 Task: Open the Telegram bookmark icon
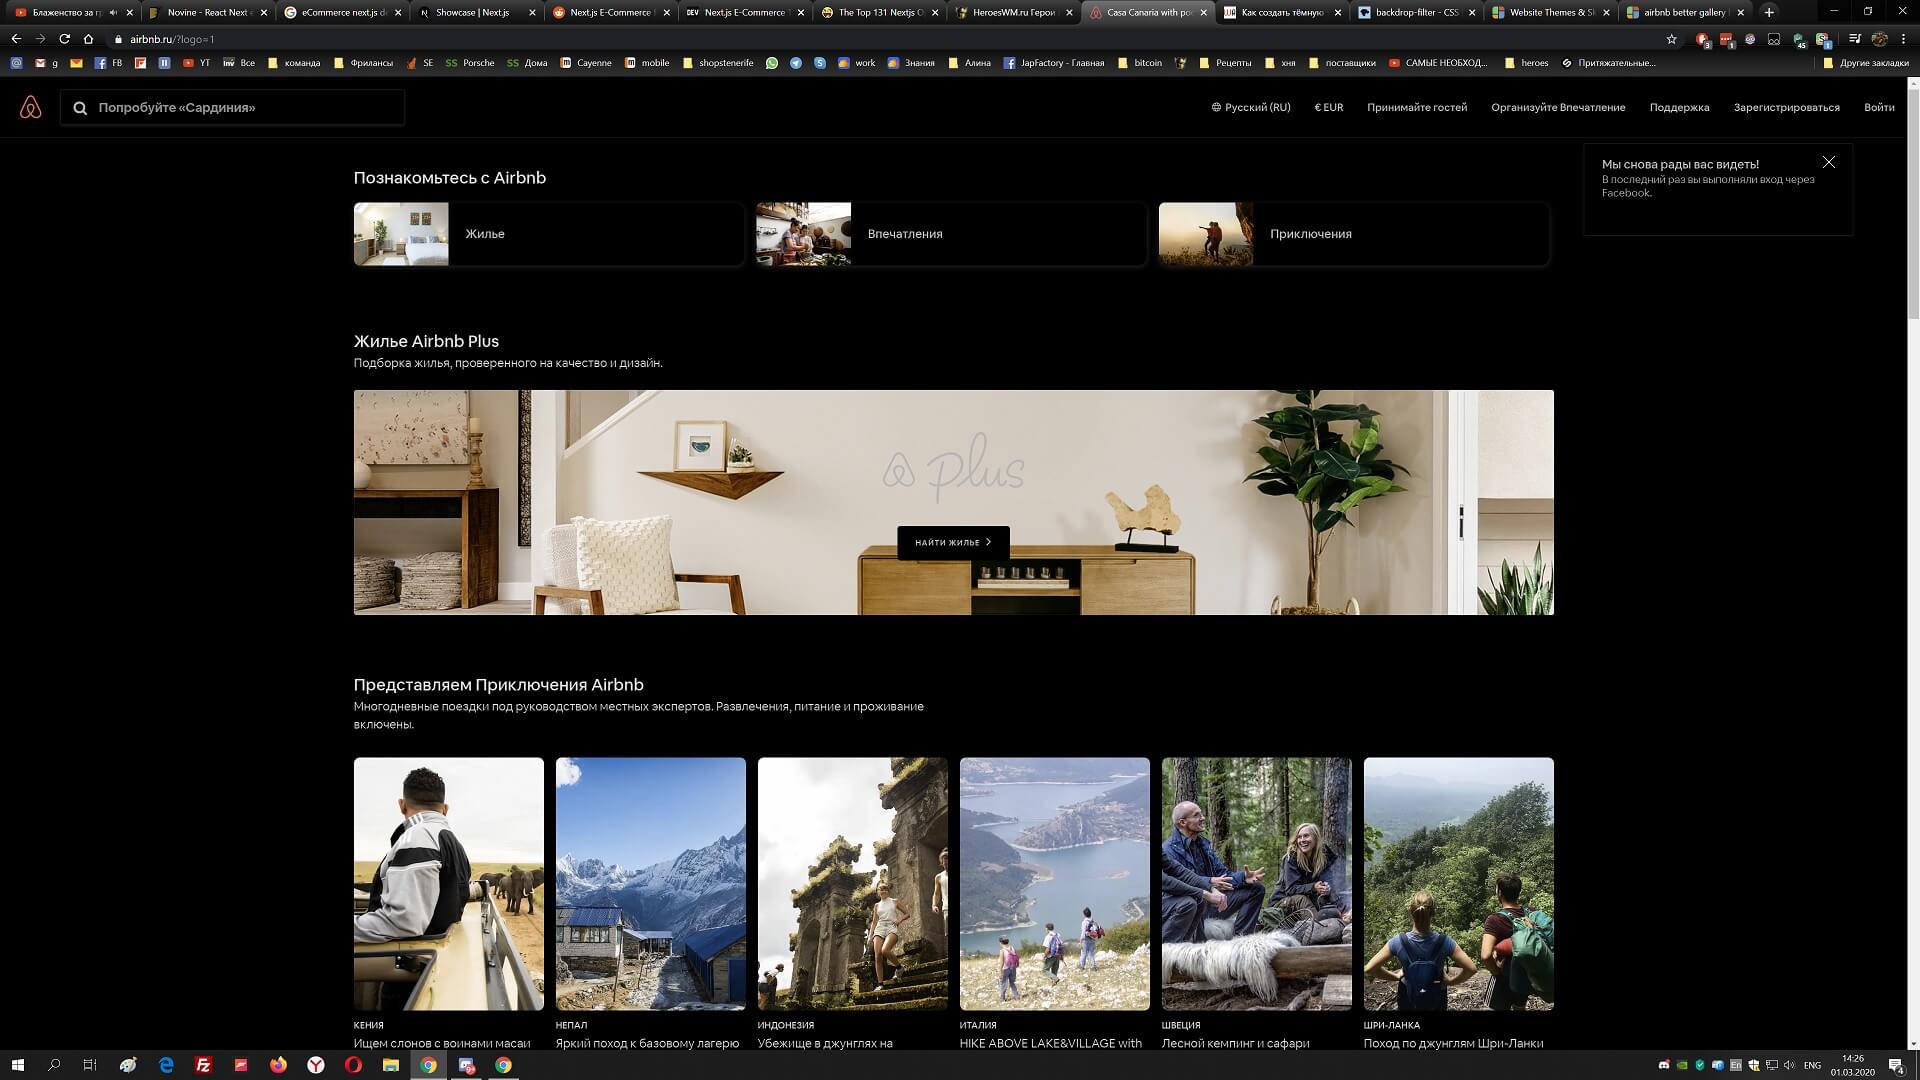[x=796, y=62]
